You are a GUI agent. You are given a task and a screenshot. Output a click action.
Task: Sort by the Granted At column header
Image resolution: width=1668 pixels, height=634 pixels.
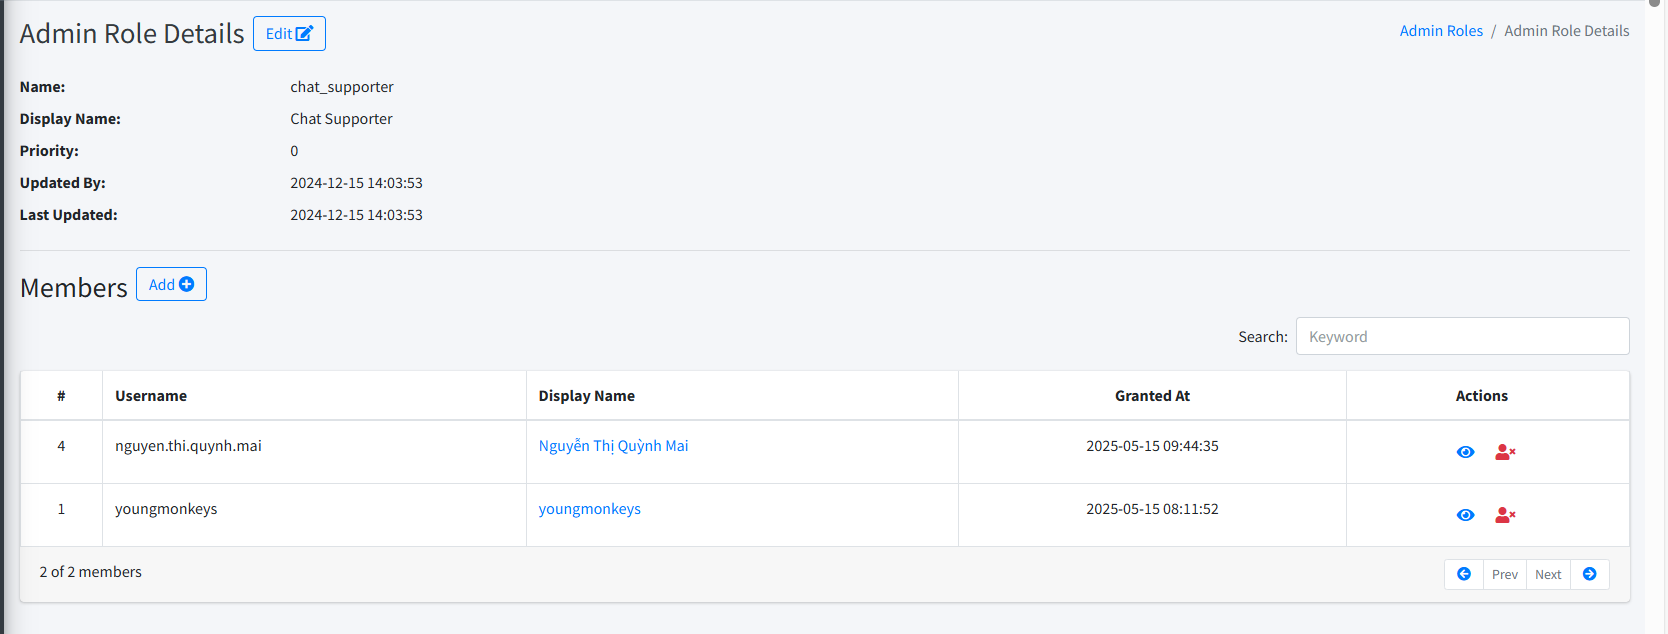pos(1152,396)
